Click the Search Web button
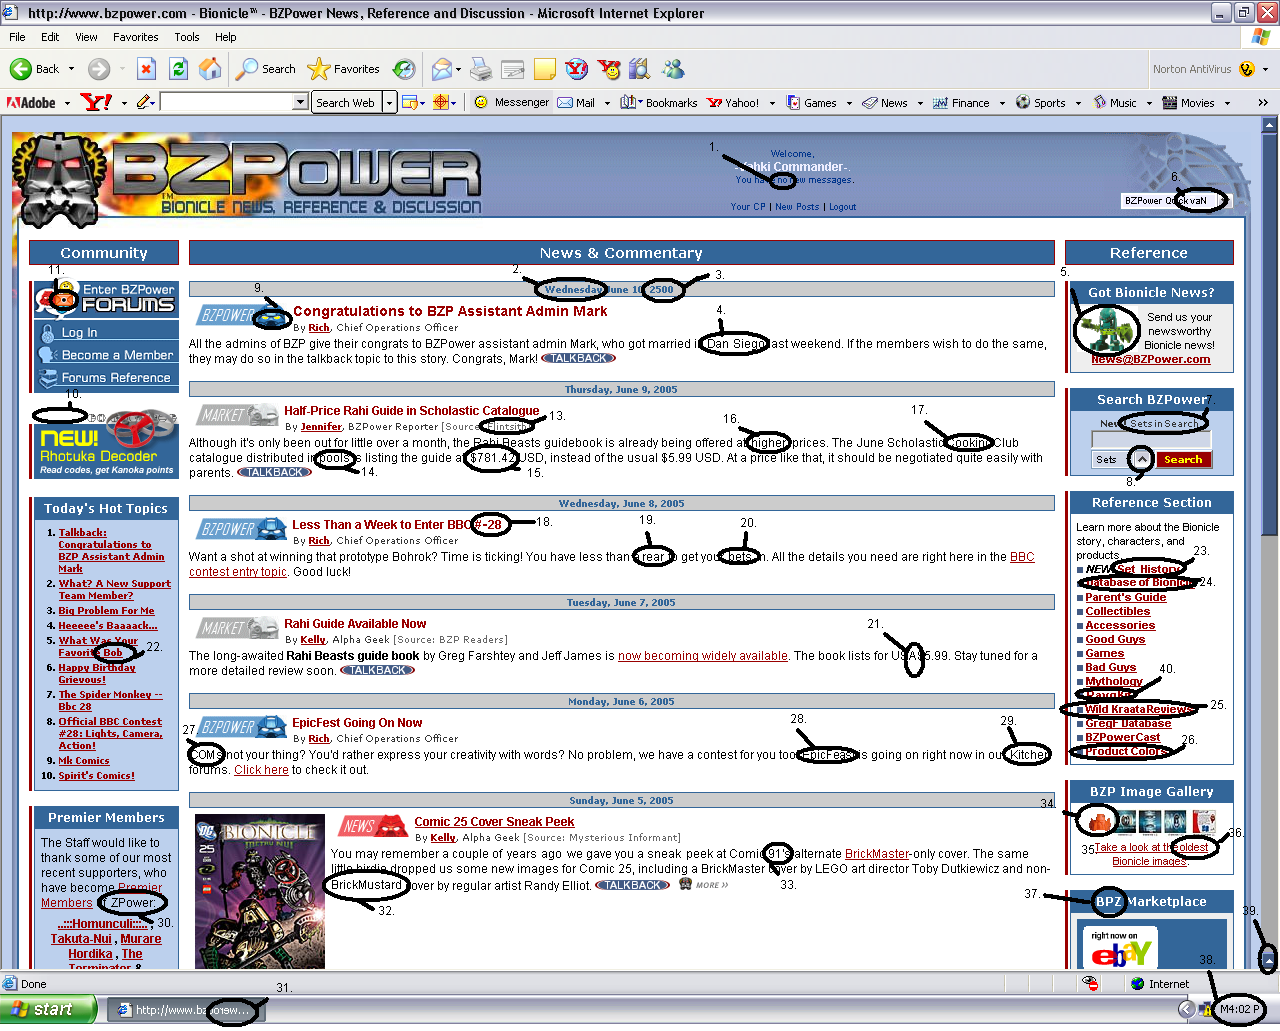1280x1031 pixels. (x=346, y=102)
